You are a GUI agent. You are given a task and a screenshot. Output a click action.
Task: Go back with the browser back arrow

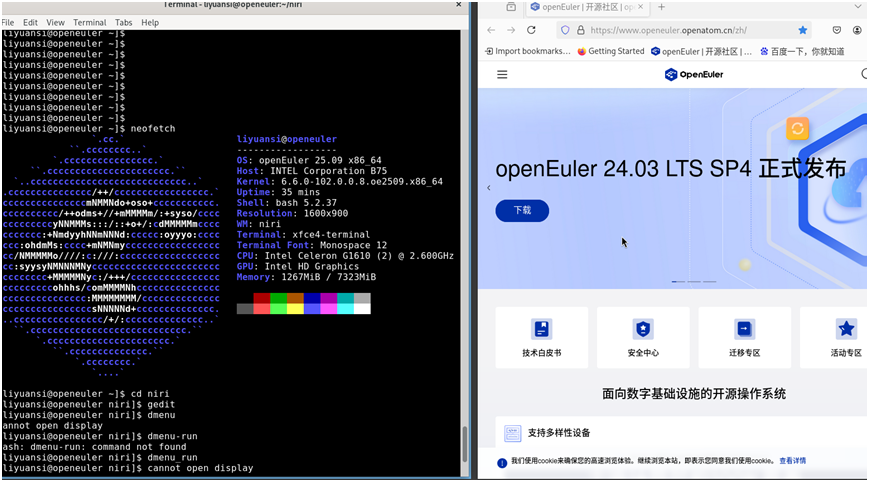pyautogui.click(x=491, y=30)
